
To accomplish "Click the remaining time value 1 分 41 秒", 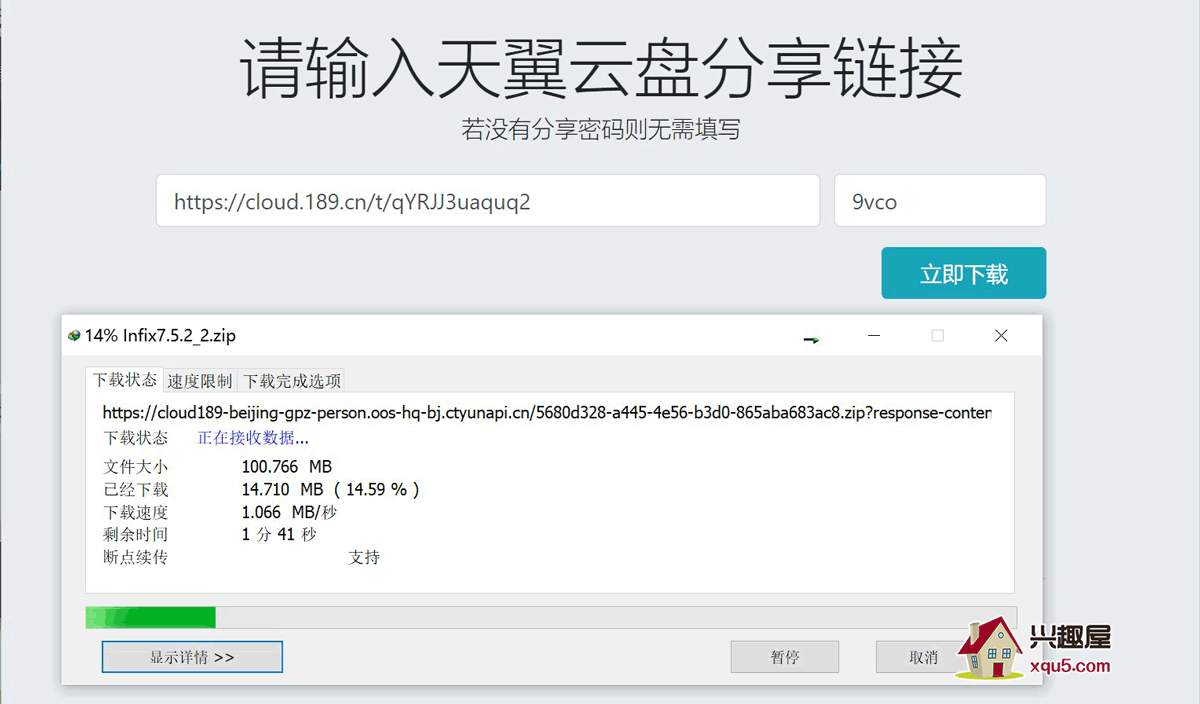I will coord(279,535).
